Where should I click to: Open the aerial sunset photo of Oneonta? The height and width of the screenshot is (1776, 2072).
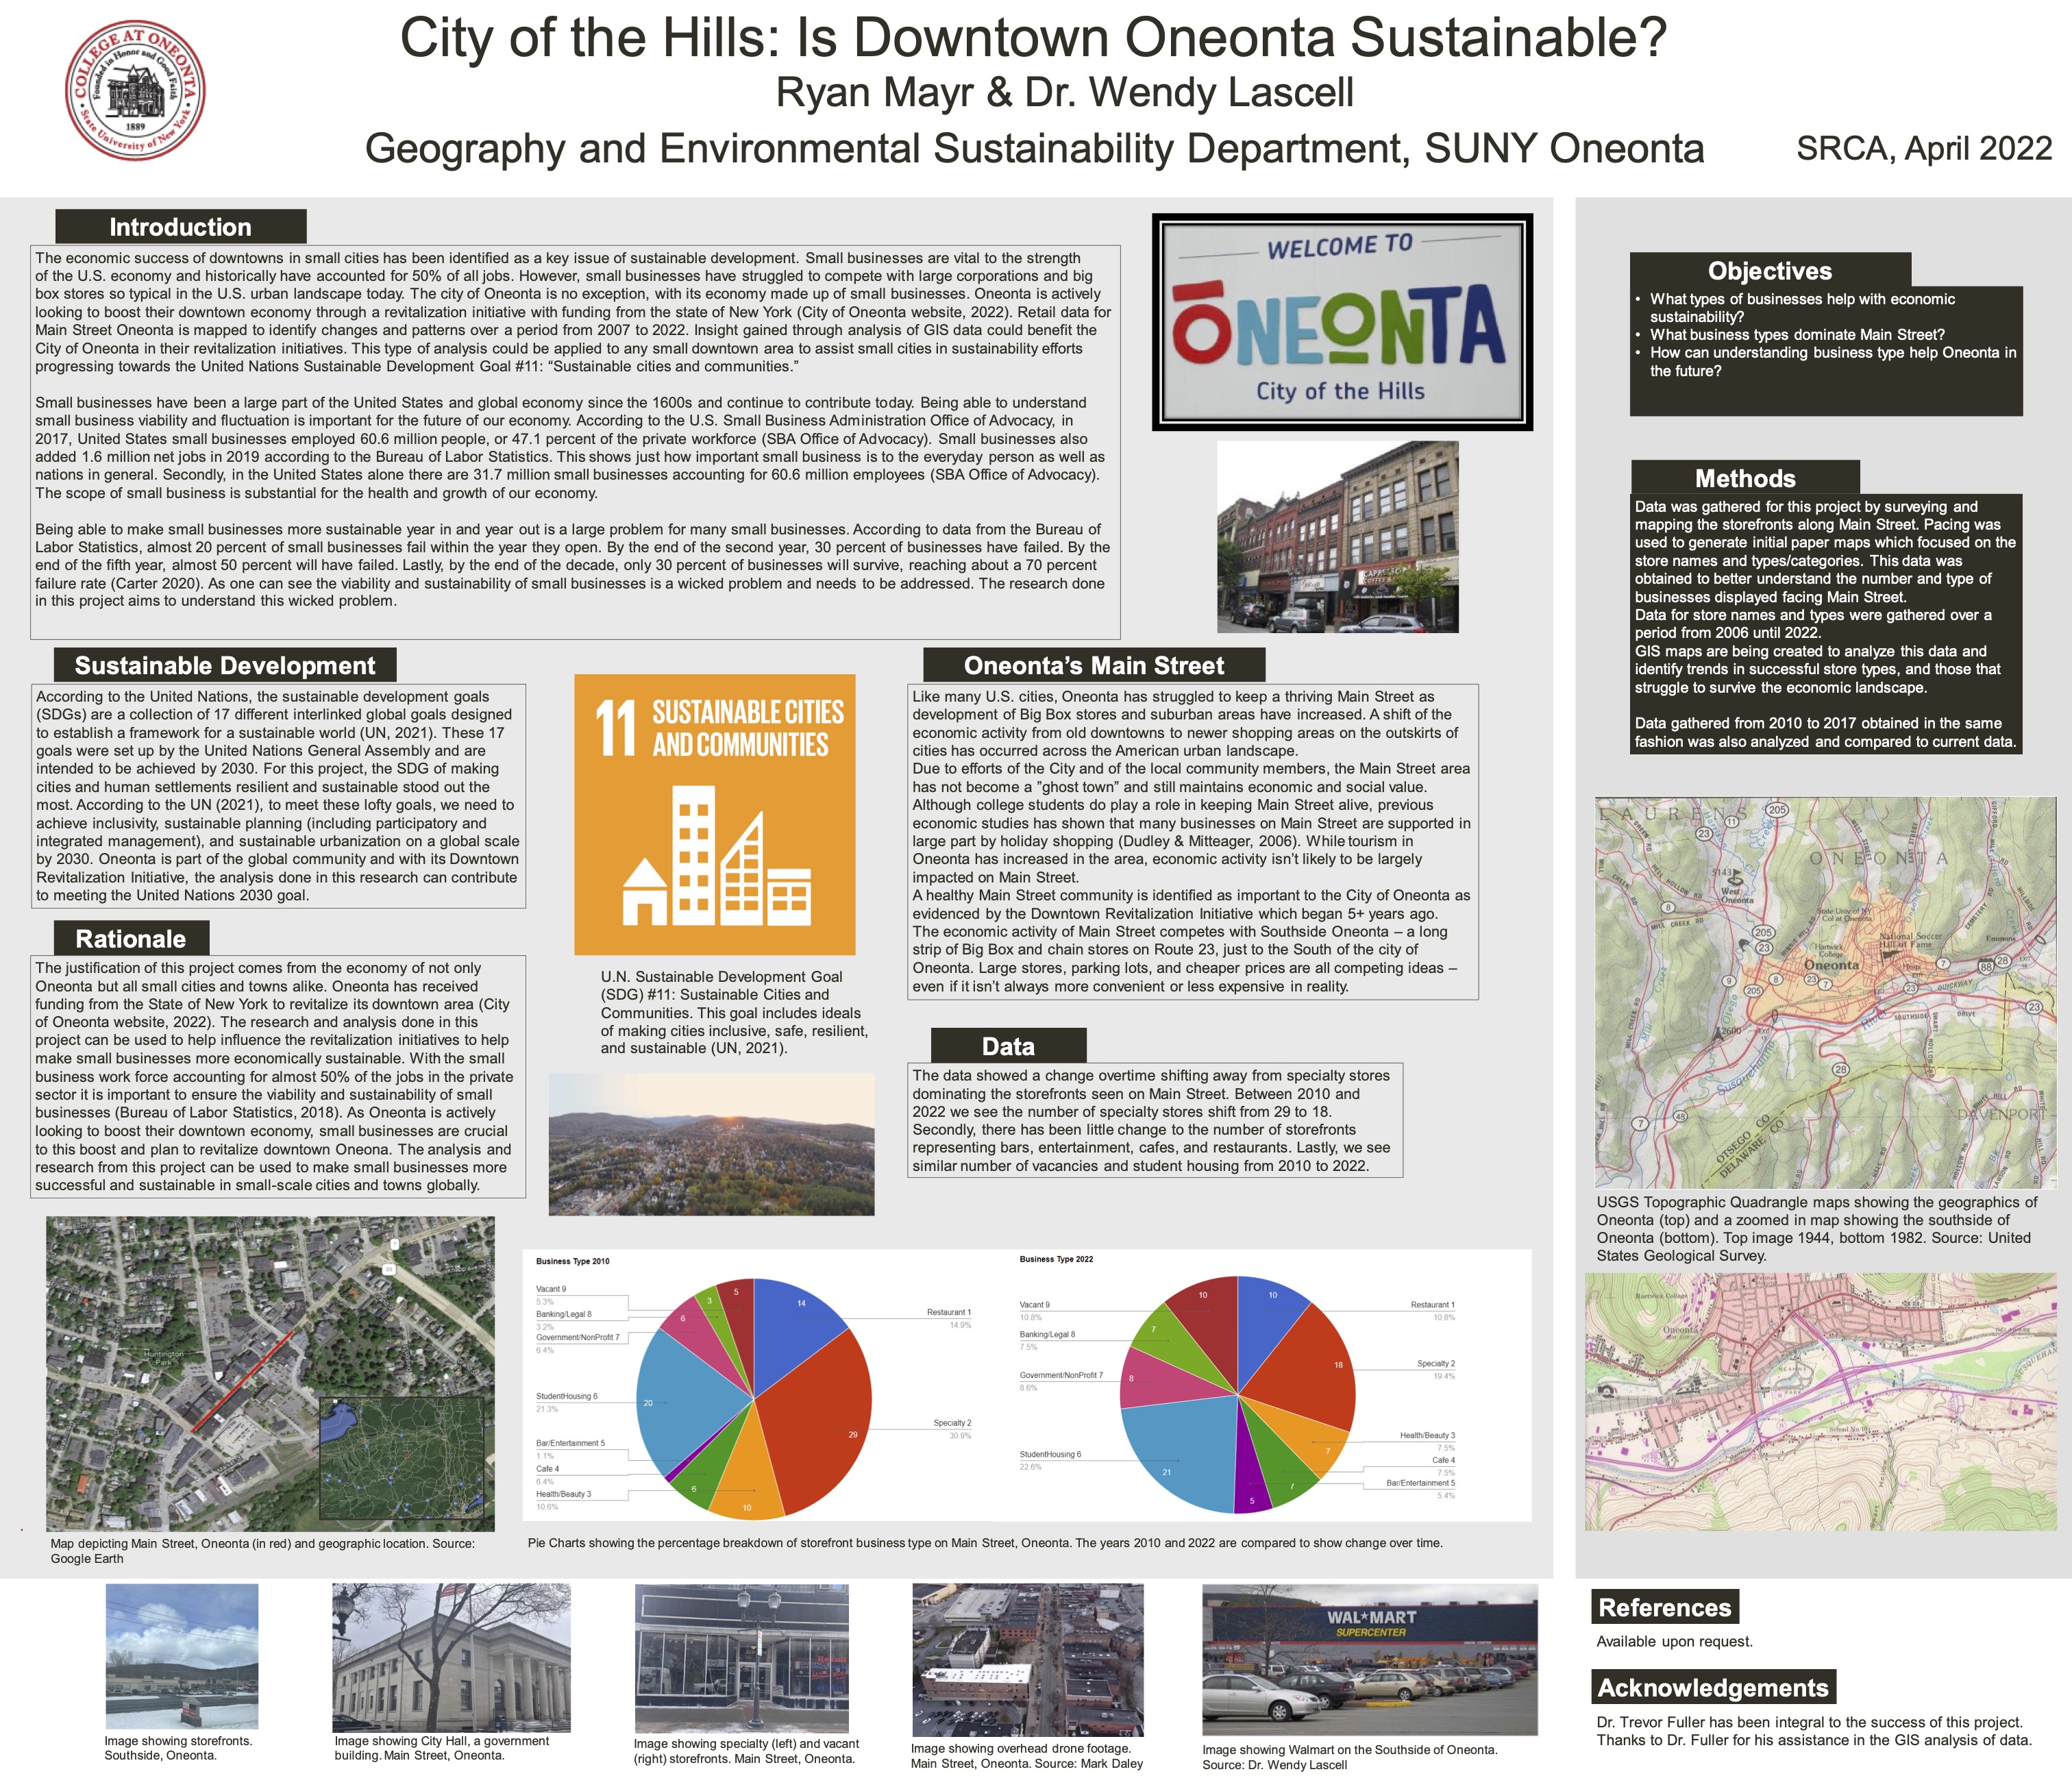pyautogui.click(x=711, y=1145)
